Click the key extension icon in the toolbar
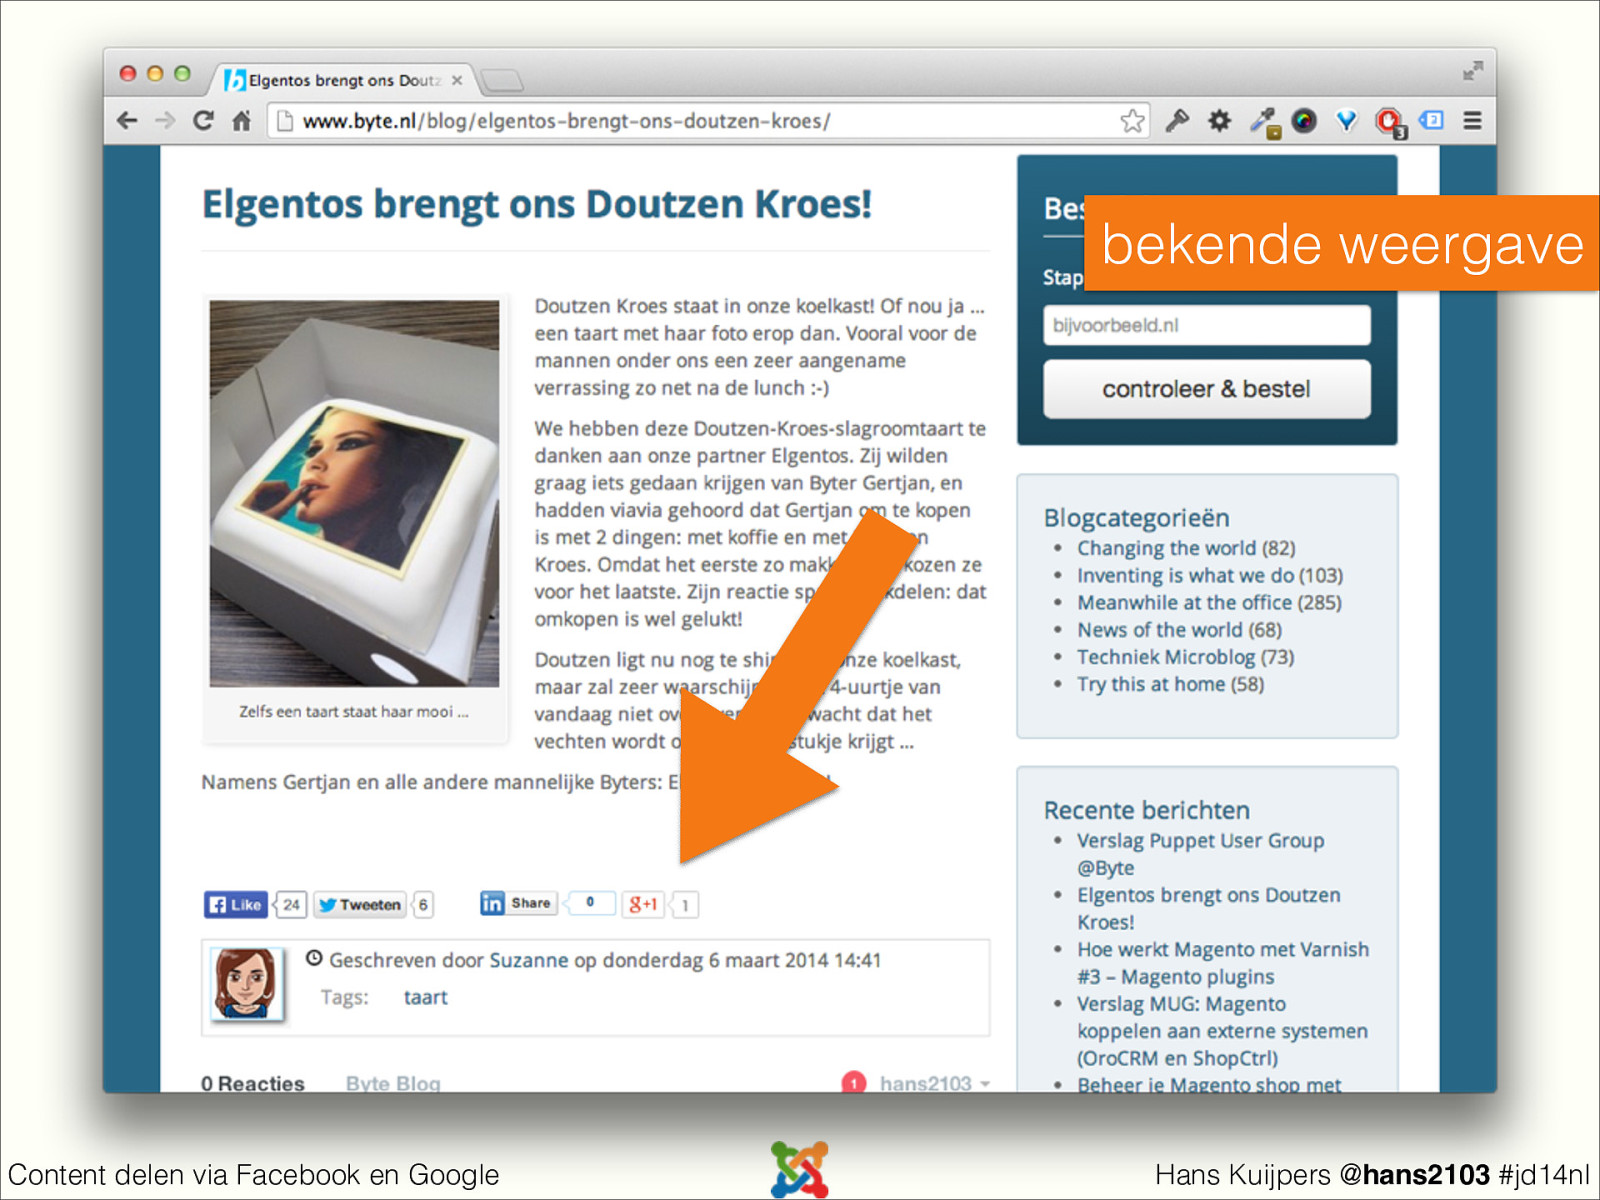Screen dimensions: 1600x1200 1177,121
